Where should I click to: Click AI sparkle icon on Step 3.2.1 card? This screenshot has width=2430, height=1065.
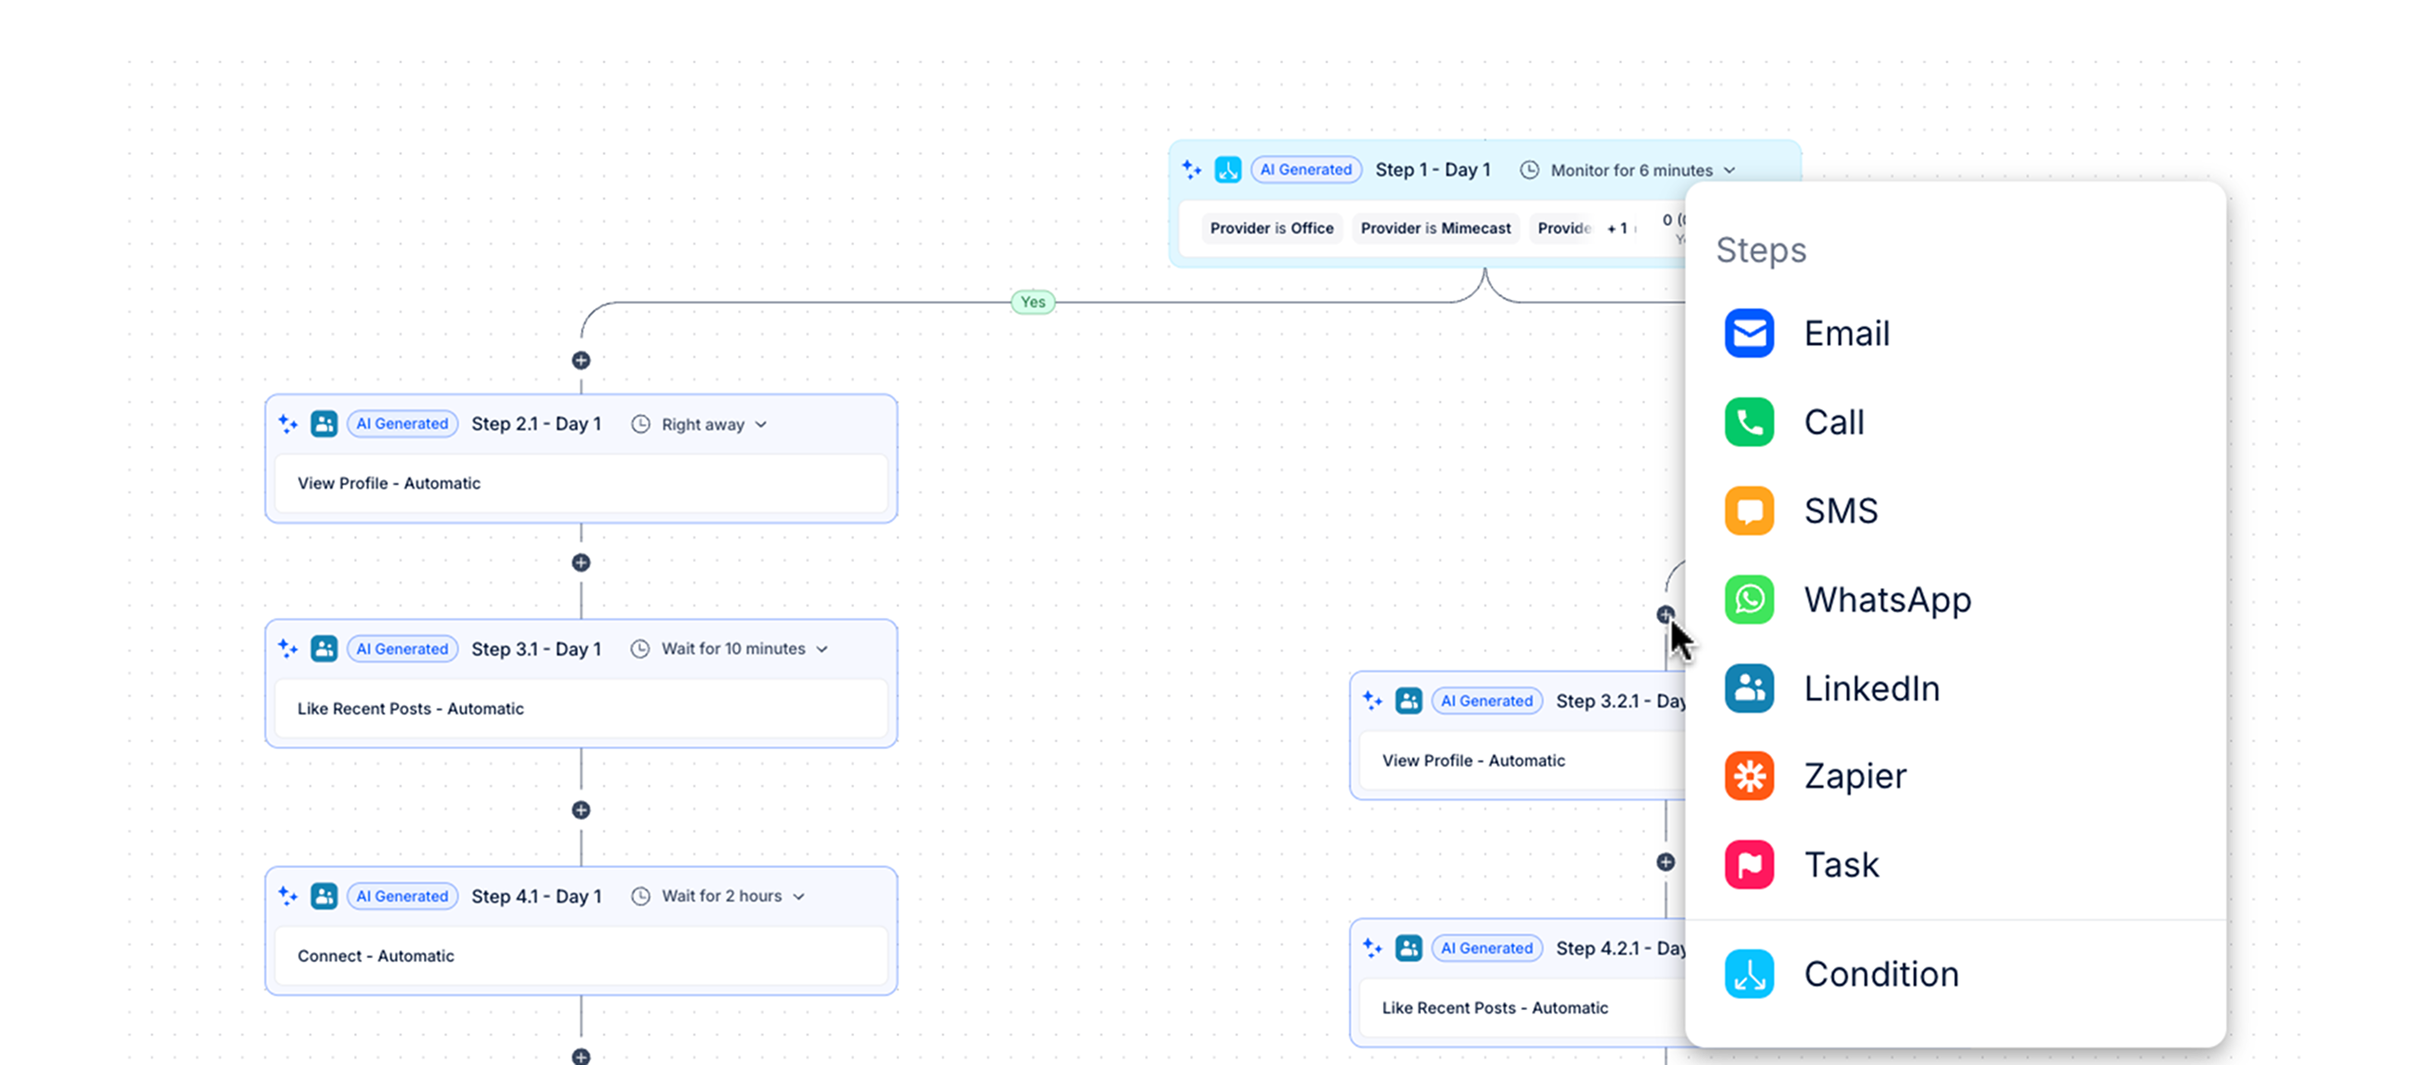tap(1372, 701)
